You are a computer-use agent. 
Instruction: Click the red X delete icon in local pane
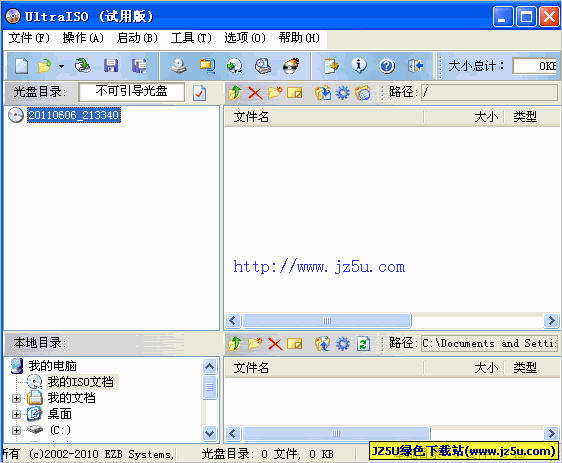(275, 344)
